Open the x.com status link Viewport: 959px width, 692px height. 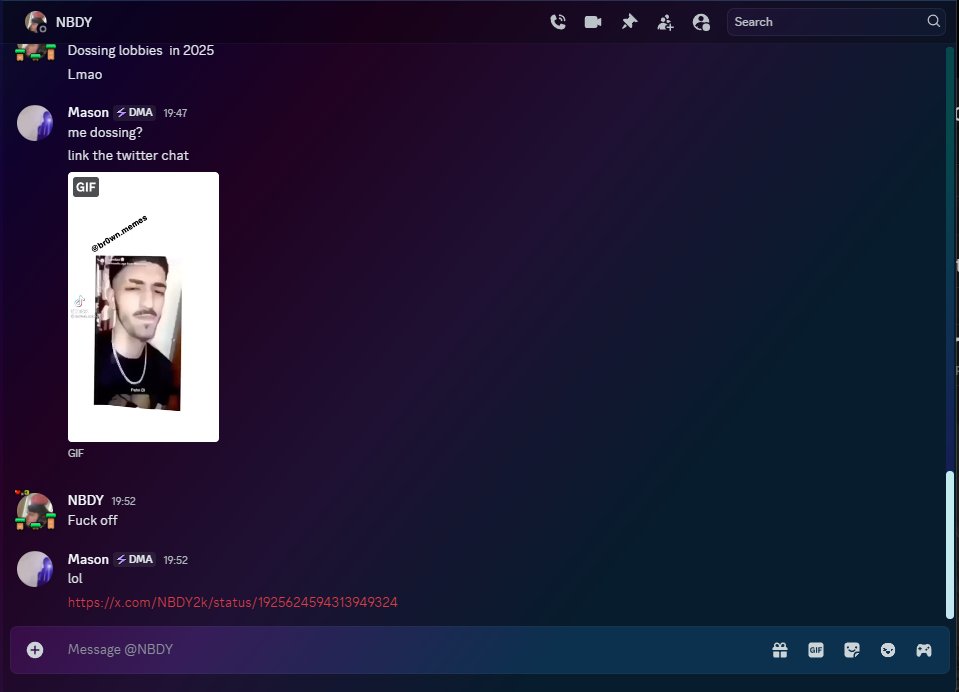[x=232, y=601]
